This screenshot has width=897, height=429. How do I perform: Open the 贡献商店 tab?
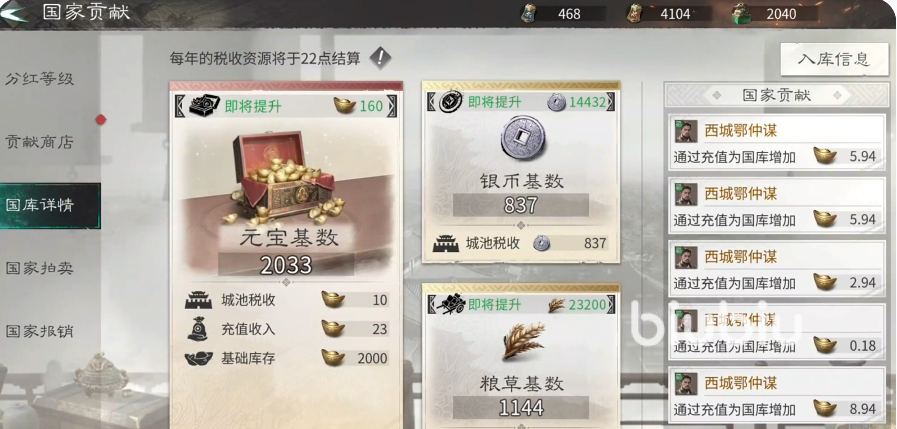[x=39, y=142]
